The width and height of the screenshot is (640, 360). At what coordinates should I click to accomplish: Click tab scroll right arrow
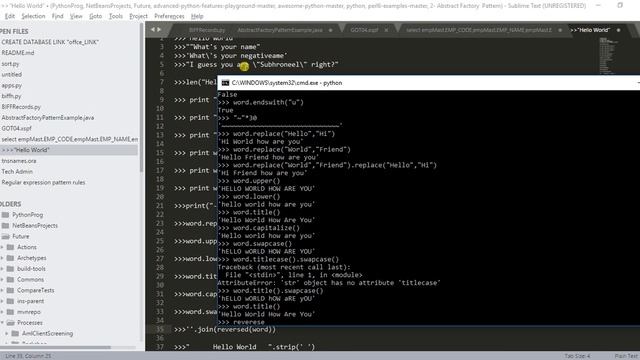tap(159, 30)
